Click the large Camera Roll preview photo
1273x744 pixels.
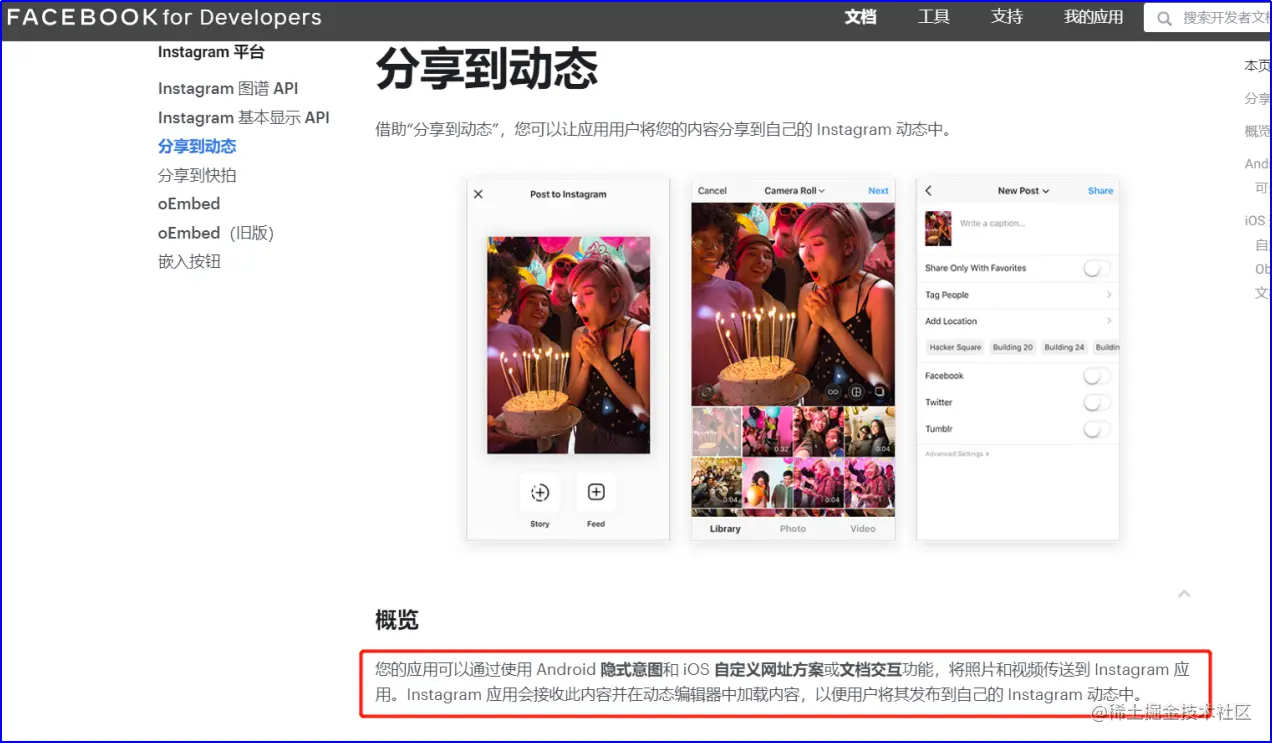793,304
